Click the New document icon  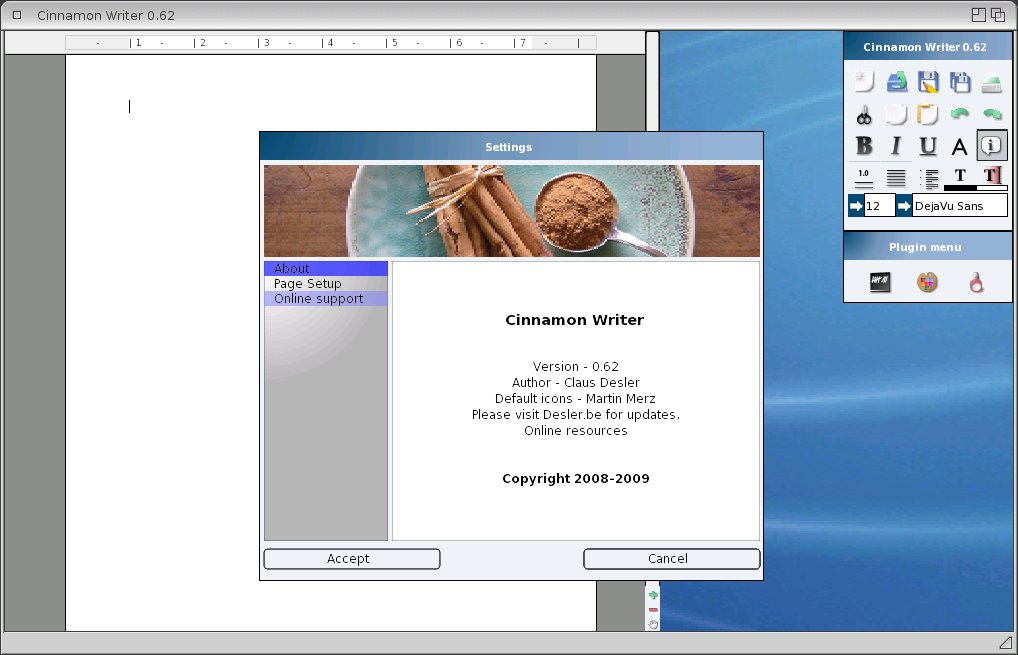pos(865,82)
